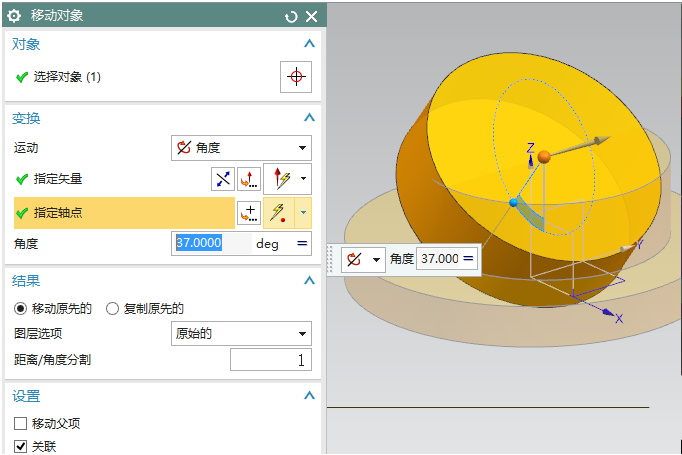Click the orange sphere handle in viewport

point(544,157)
